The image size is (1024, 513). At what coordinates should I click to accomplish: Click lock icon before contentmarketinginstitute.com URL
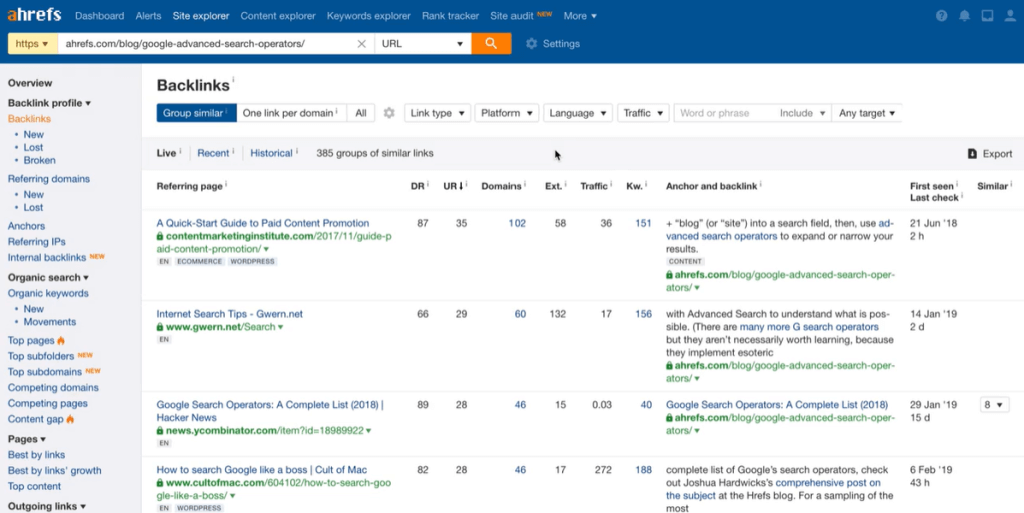[x=160, y=236]
